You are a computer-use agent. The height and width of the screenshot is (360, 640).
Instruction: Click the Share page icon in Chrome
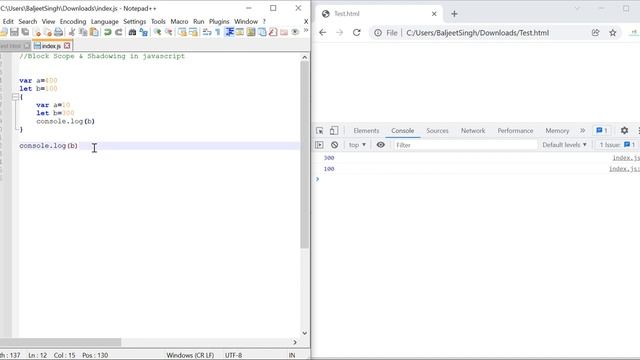point(596,33)
